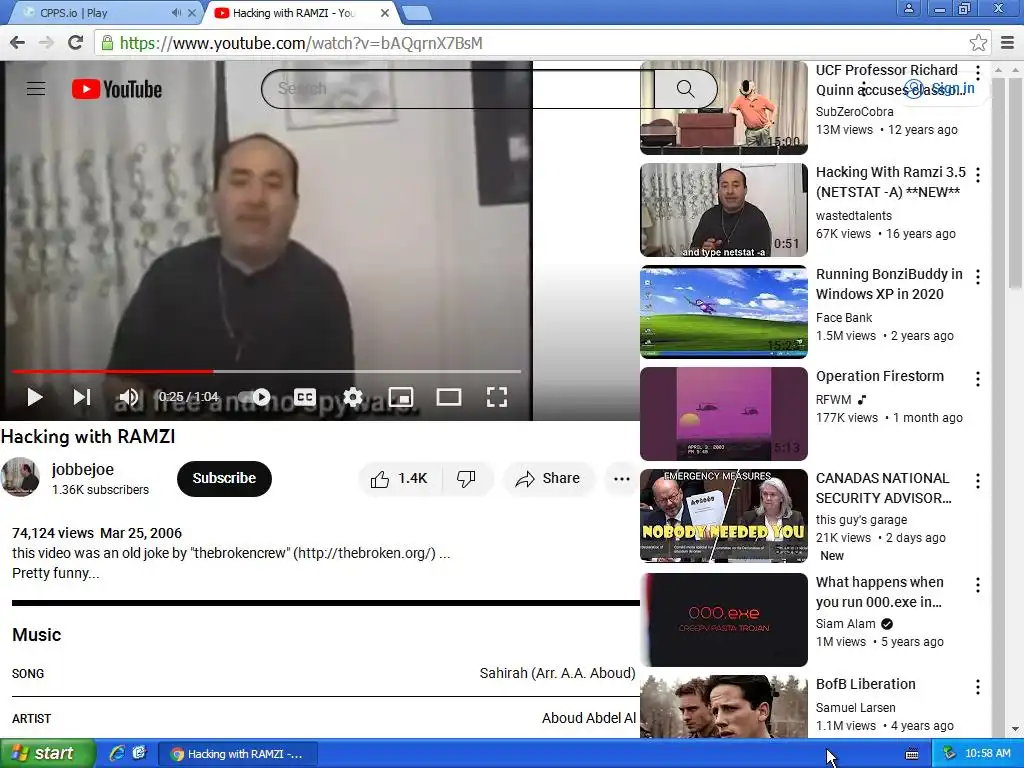1024x768 pixels.
Task: Toggle the autoplay switch in player
Action: [x=255, y=397]
